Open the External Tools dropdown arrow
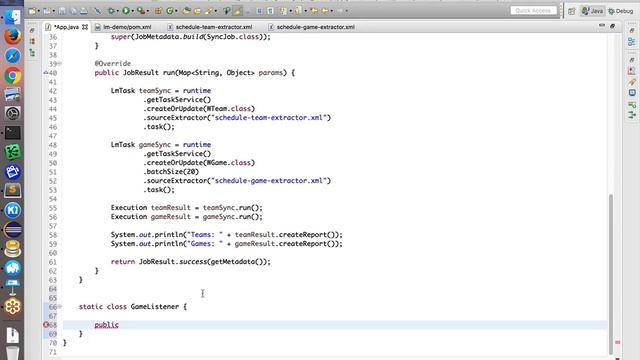The height and width of the screenshot is (360, 640). 148,11
